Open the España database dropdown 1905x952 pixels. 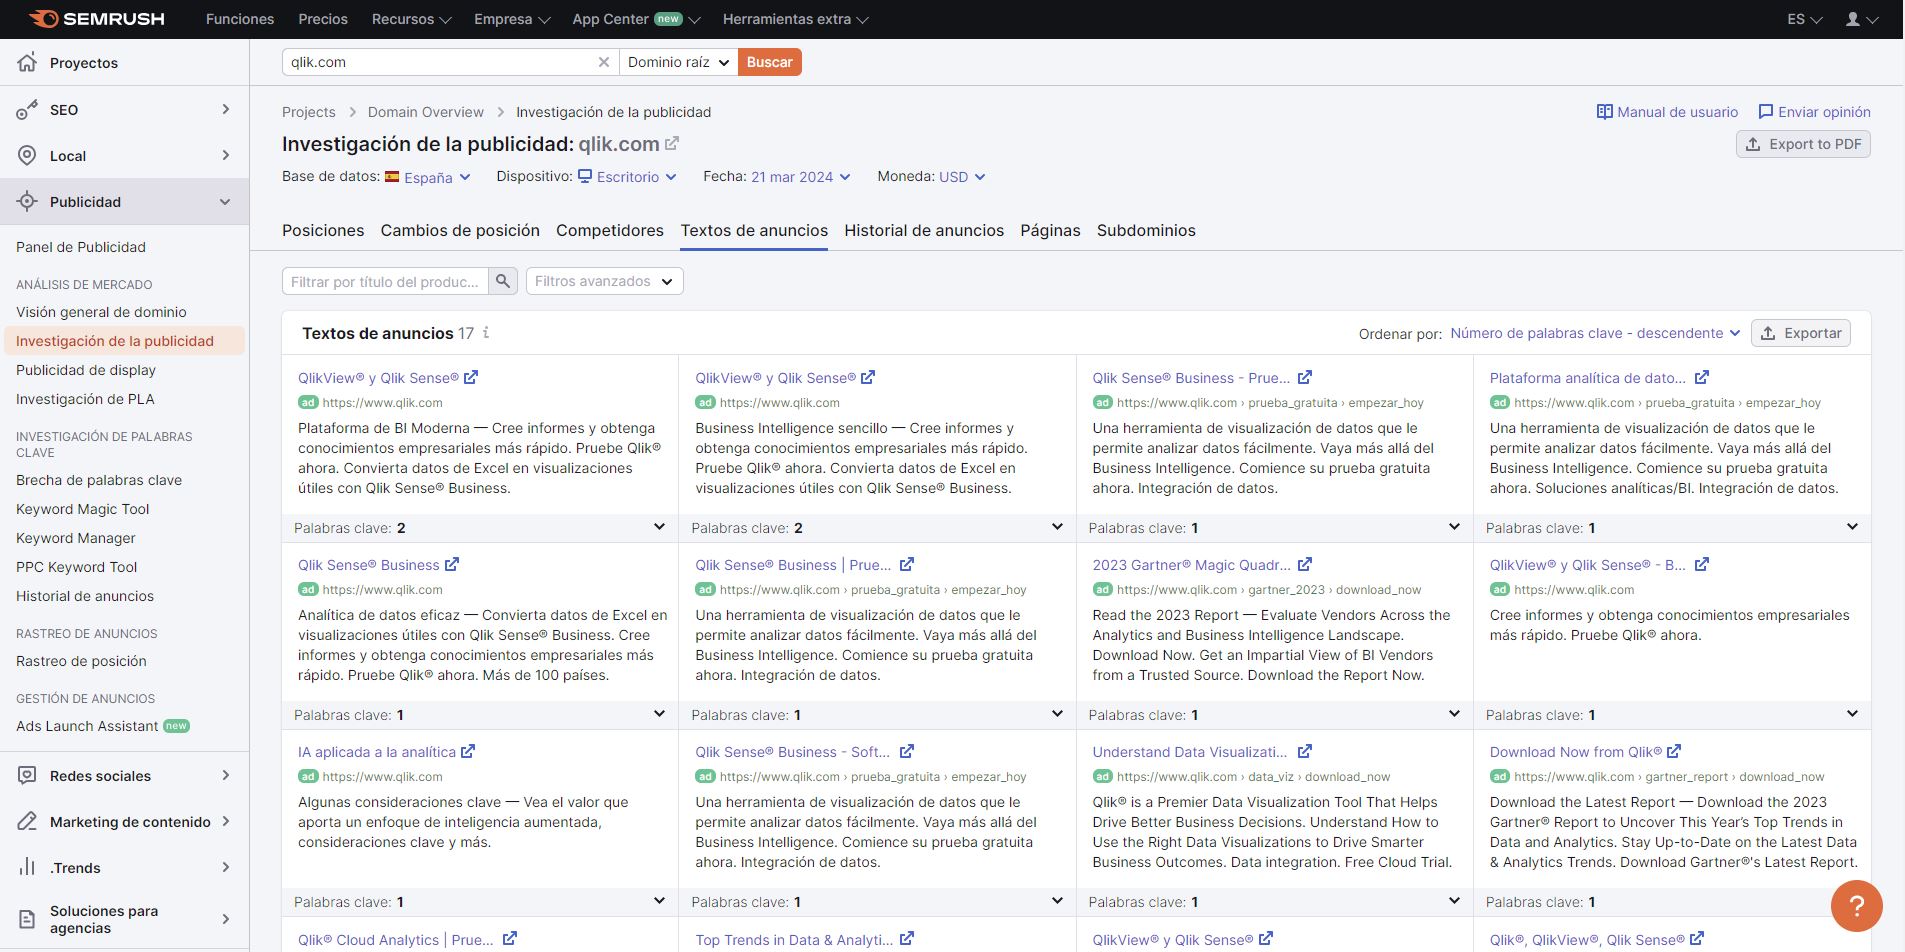(428, 177)
